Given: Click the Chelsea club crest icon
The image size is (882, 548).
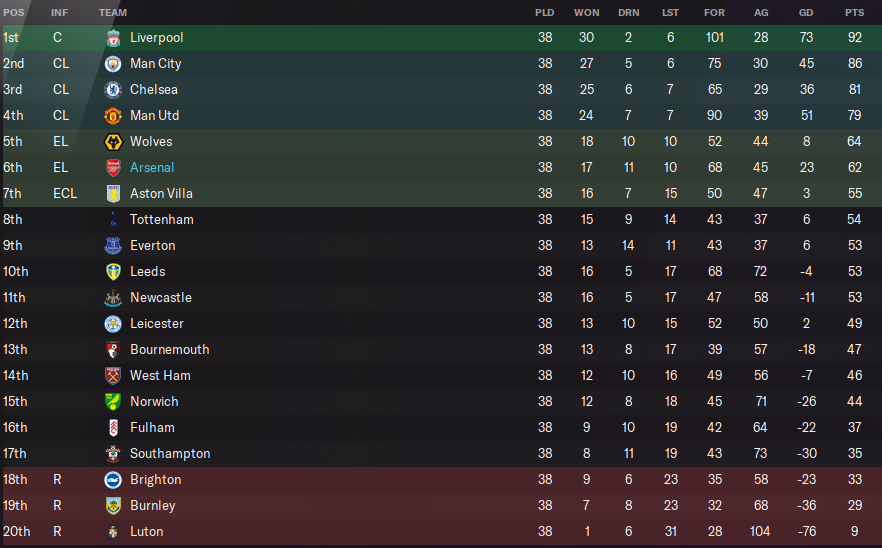Looking at the screenshot, I should pyautogui.click(x=113, y=89).
